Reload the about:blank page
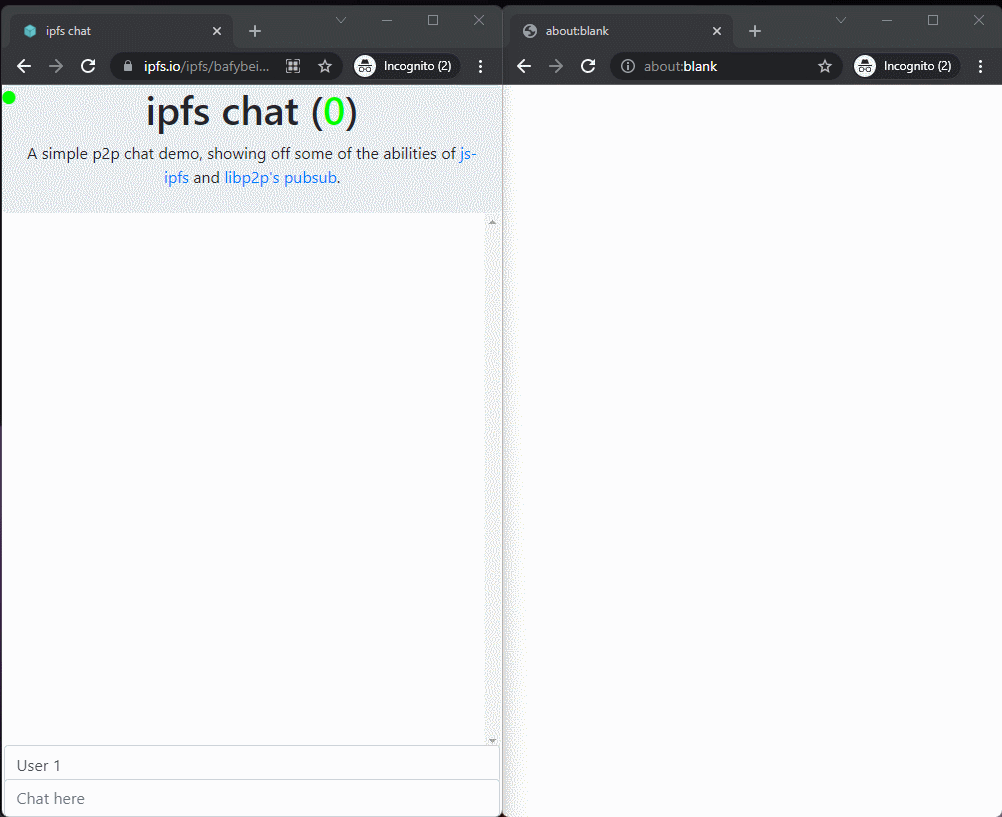 pyautogui.click(x=588, y=66)
